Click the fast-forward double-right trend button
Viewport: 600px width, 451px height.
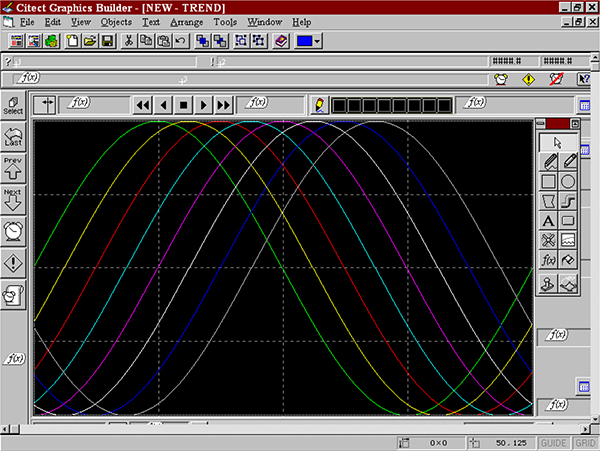pos(223,105)
